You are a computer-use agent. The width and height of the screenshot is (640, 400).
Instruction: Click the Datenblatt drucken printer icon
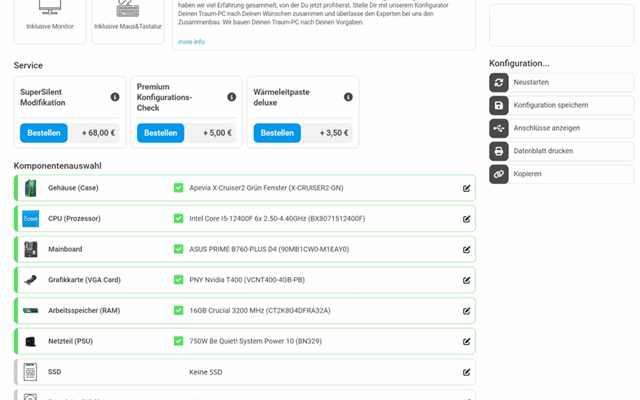(x=498, y=151)
